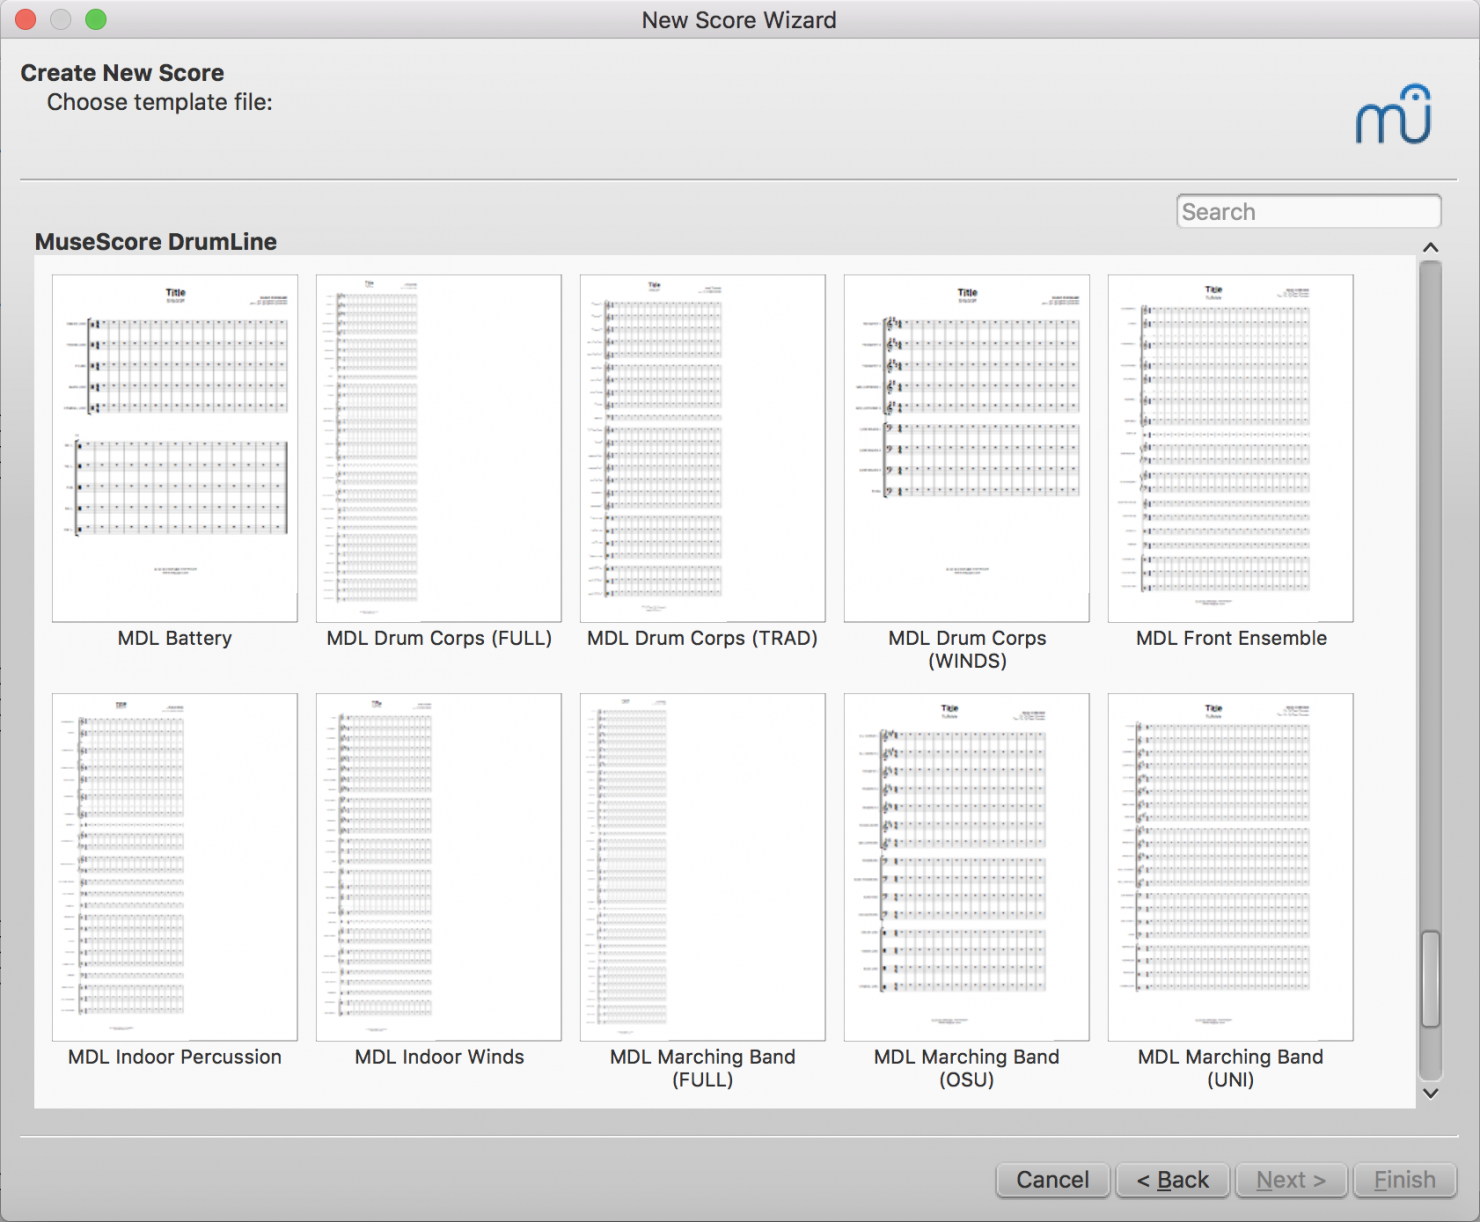Click the MuseScore logo icon
1480x1222 pixels.
(1392, 112)
